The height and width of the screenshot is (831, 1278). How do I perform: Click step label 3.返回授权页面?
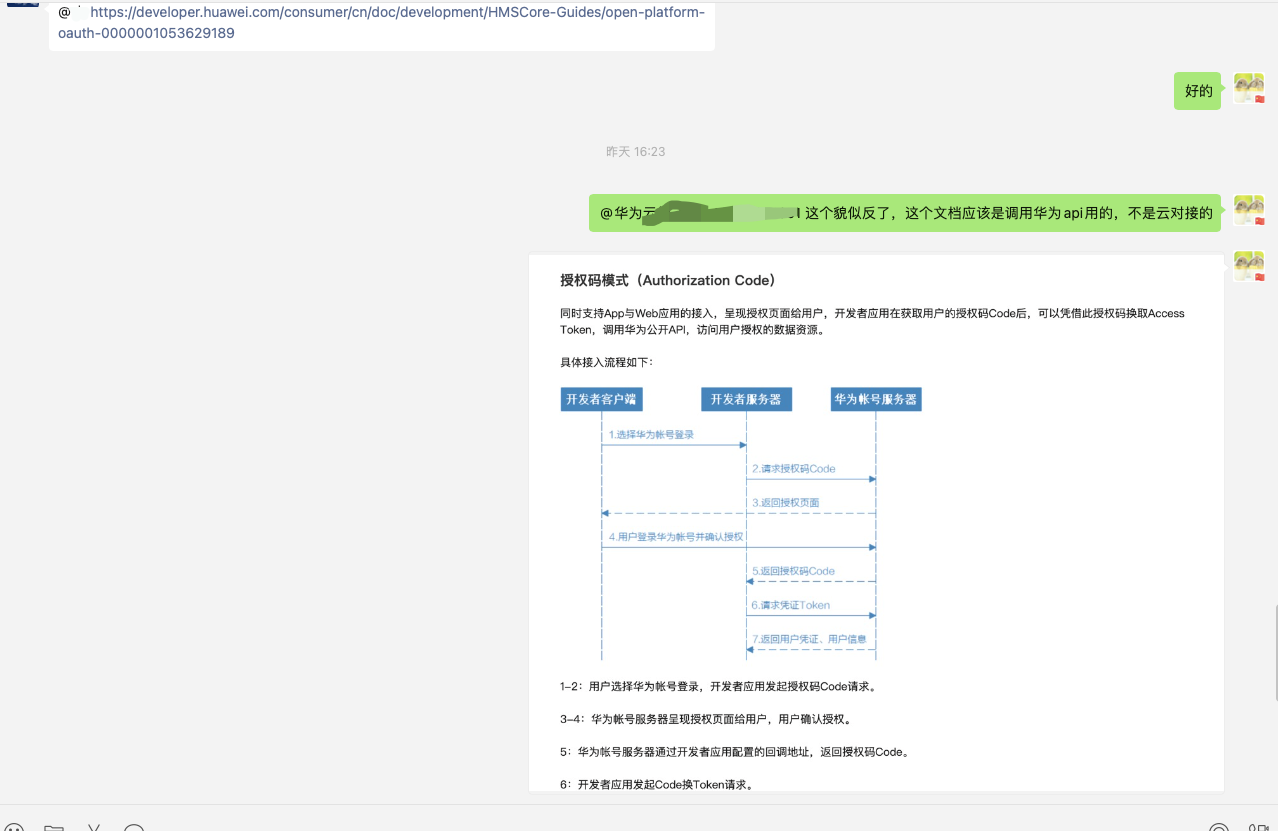click(786, 502)
